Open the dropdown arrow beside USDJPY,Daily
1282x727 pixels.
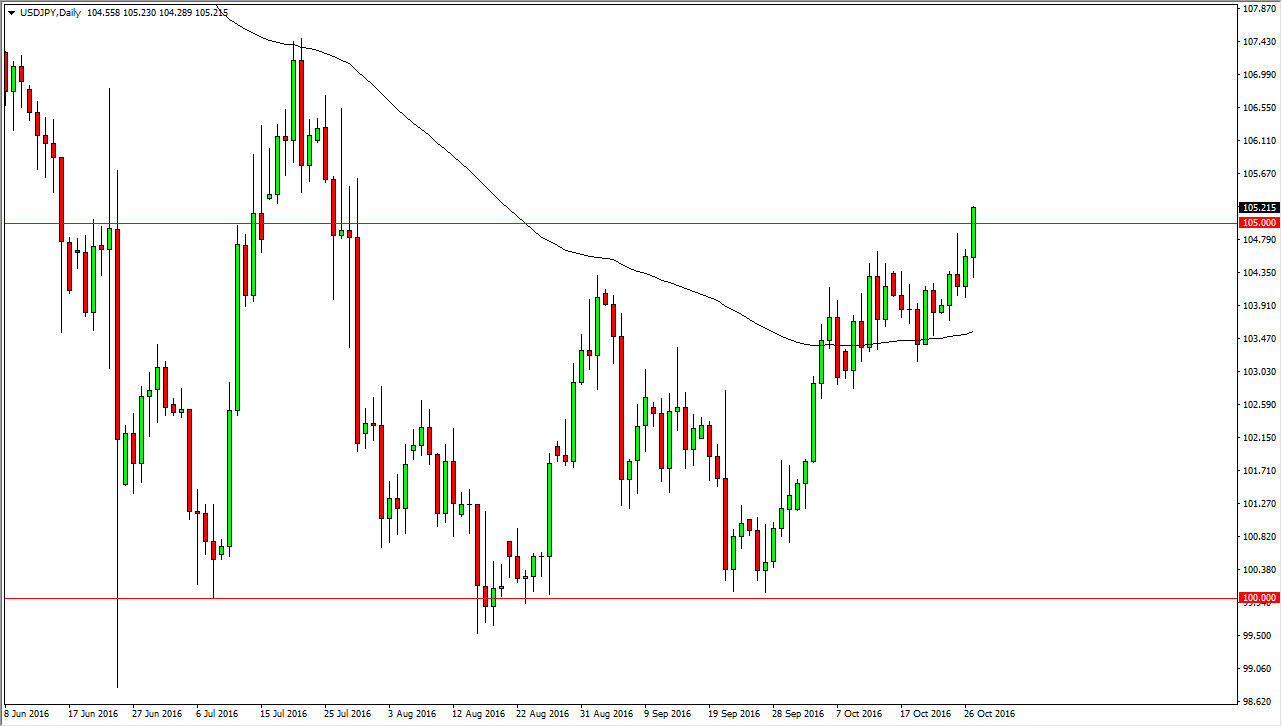[x=10, y=12]
